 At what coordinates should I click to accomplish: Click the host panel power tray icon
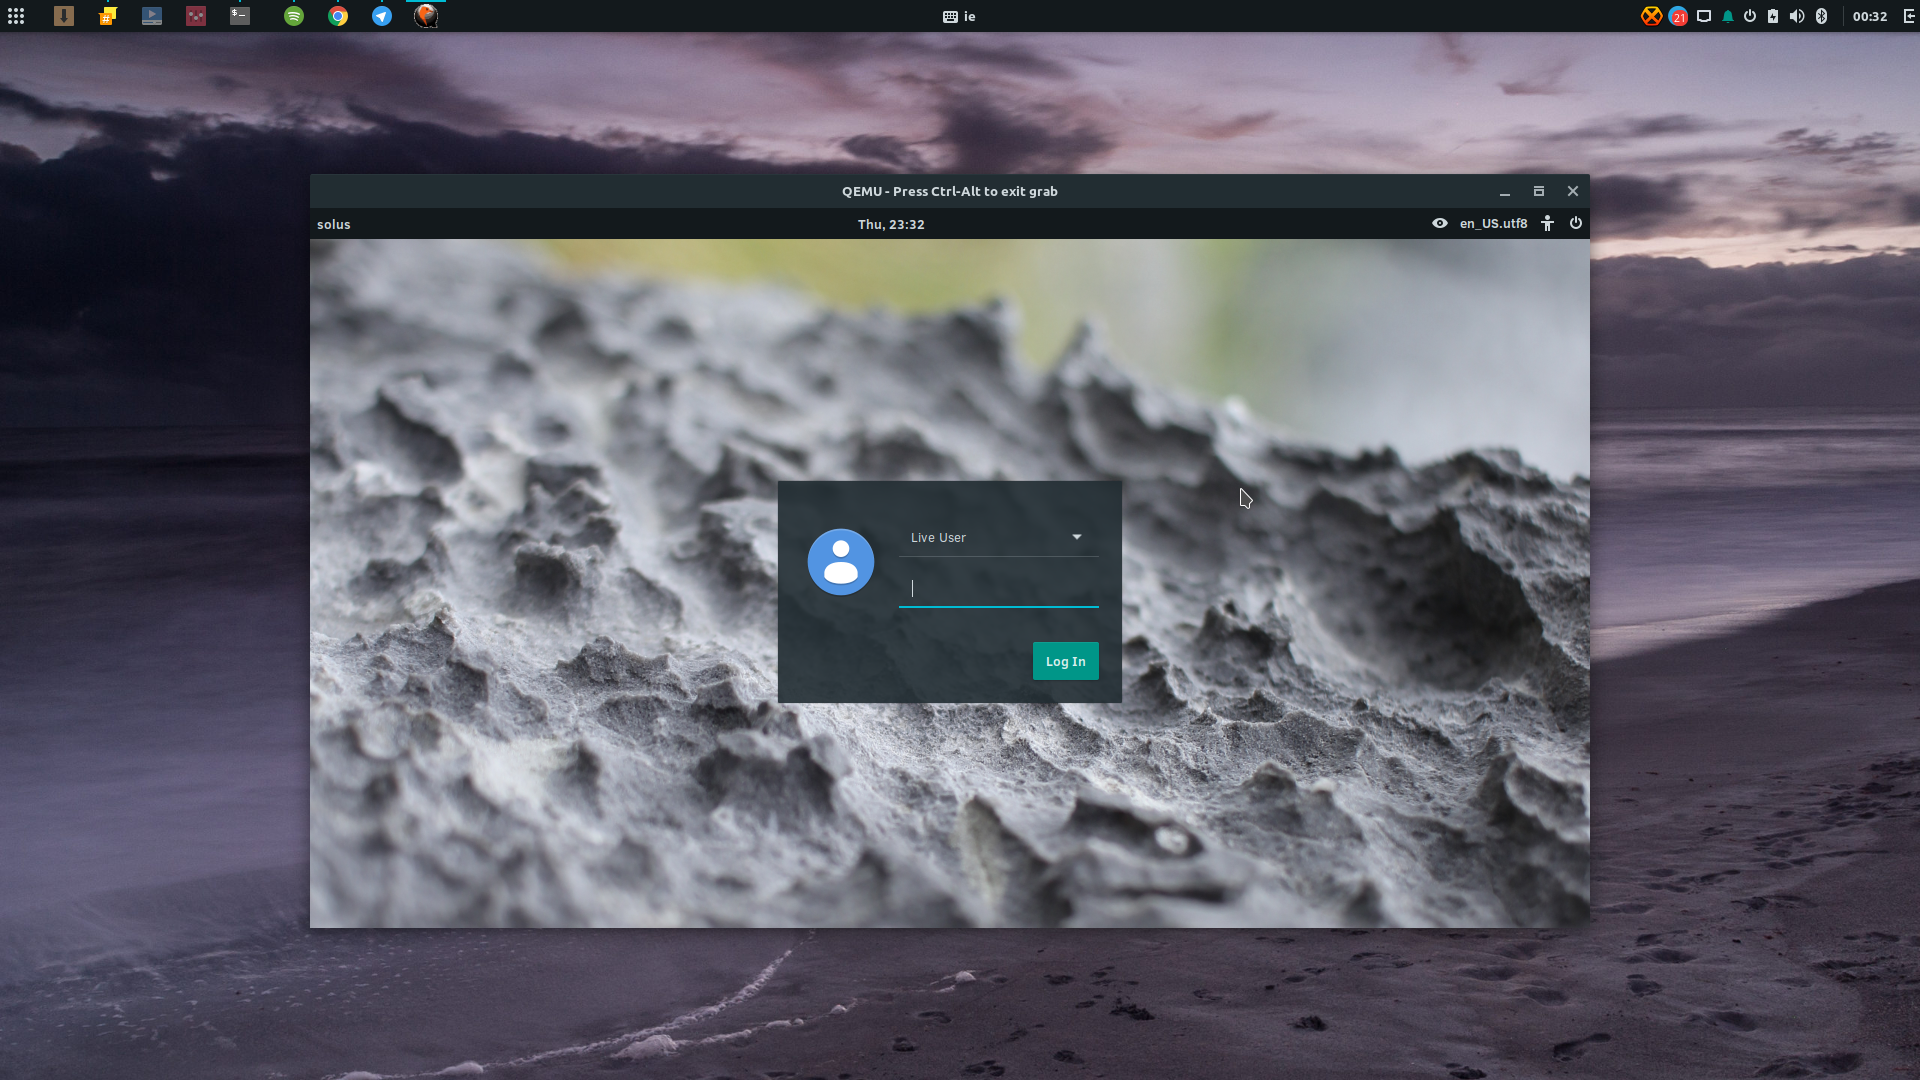[x=1750, y=16]
